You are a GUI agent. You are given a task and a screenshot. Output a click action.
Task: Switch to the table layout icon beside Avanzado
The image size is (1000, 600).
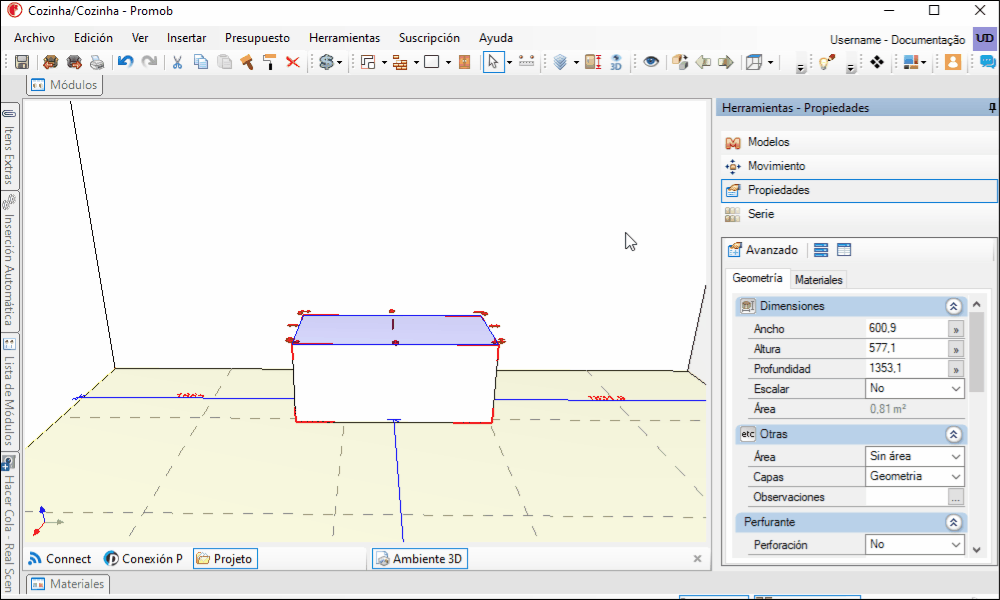click(844, 250)
